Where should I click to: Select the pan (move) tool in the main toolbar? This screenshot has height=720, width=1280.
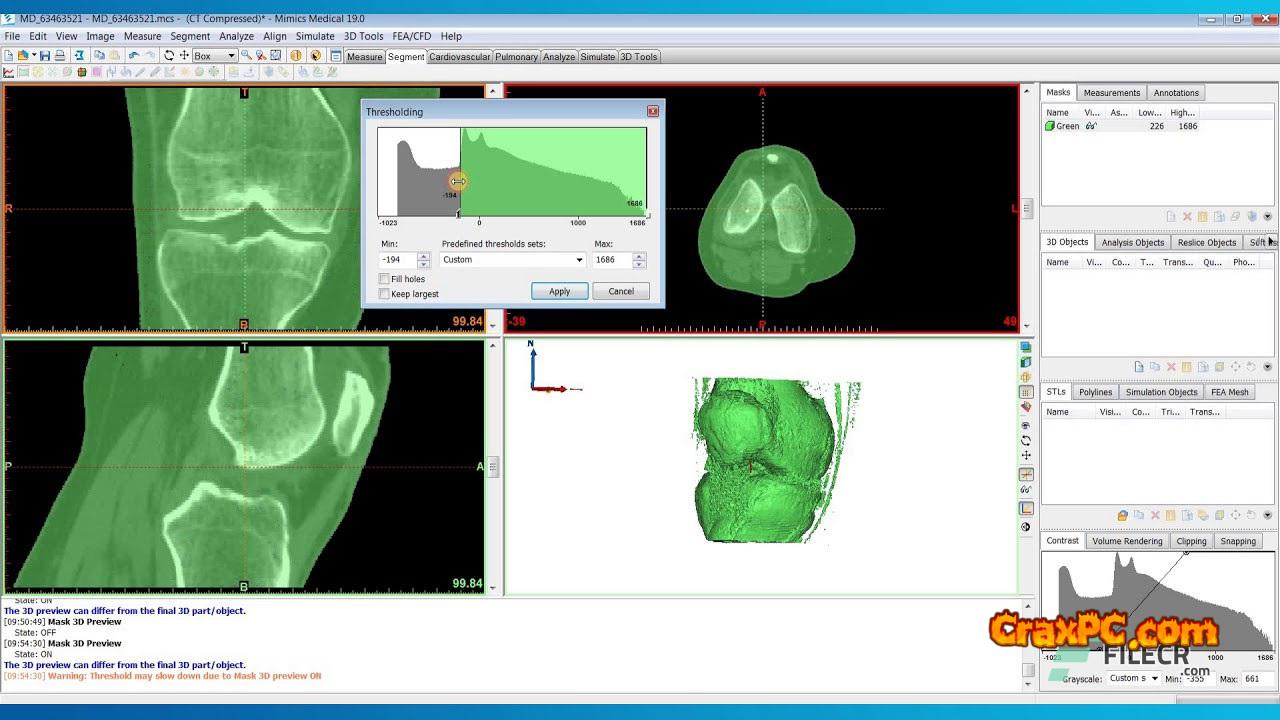click(x=184, y=56)
